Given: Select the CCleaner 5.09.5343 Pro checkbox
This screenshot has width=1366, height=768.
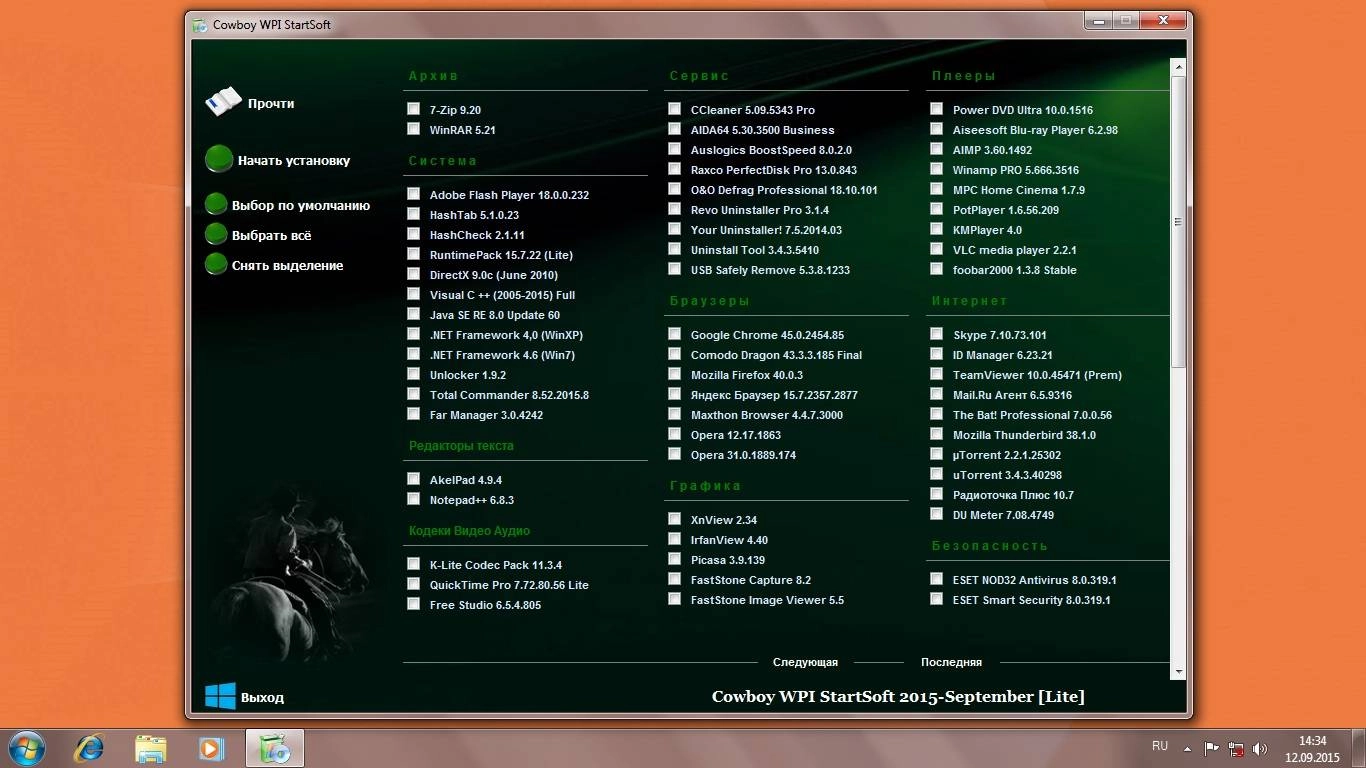Looking at the screenshot, I should [674, 109].
